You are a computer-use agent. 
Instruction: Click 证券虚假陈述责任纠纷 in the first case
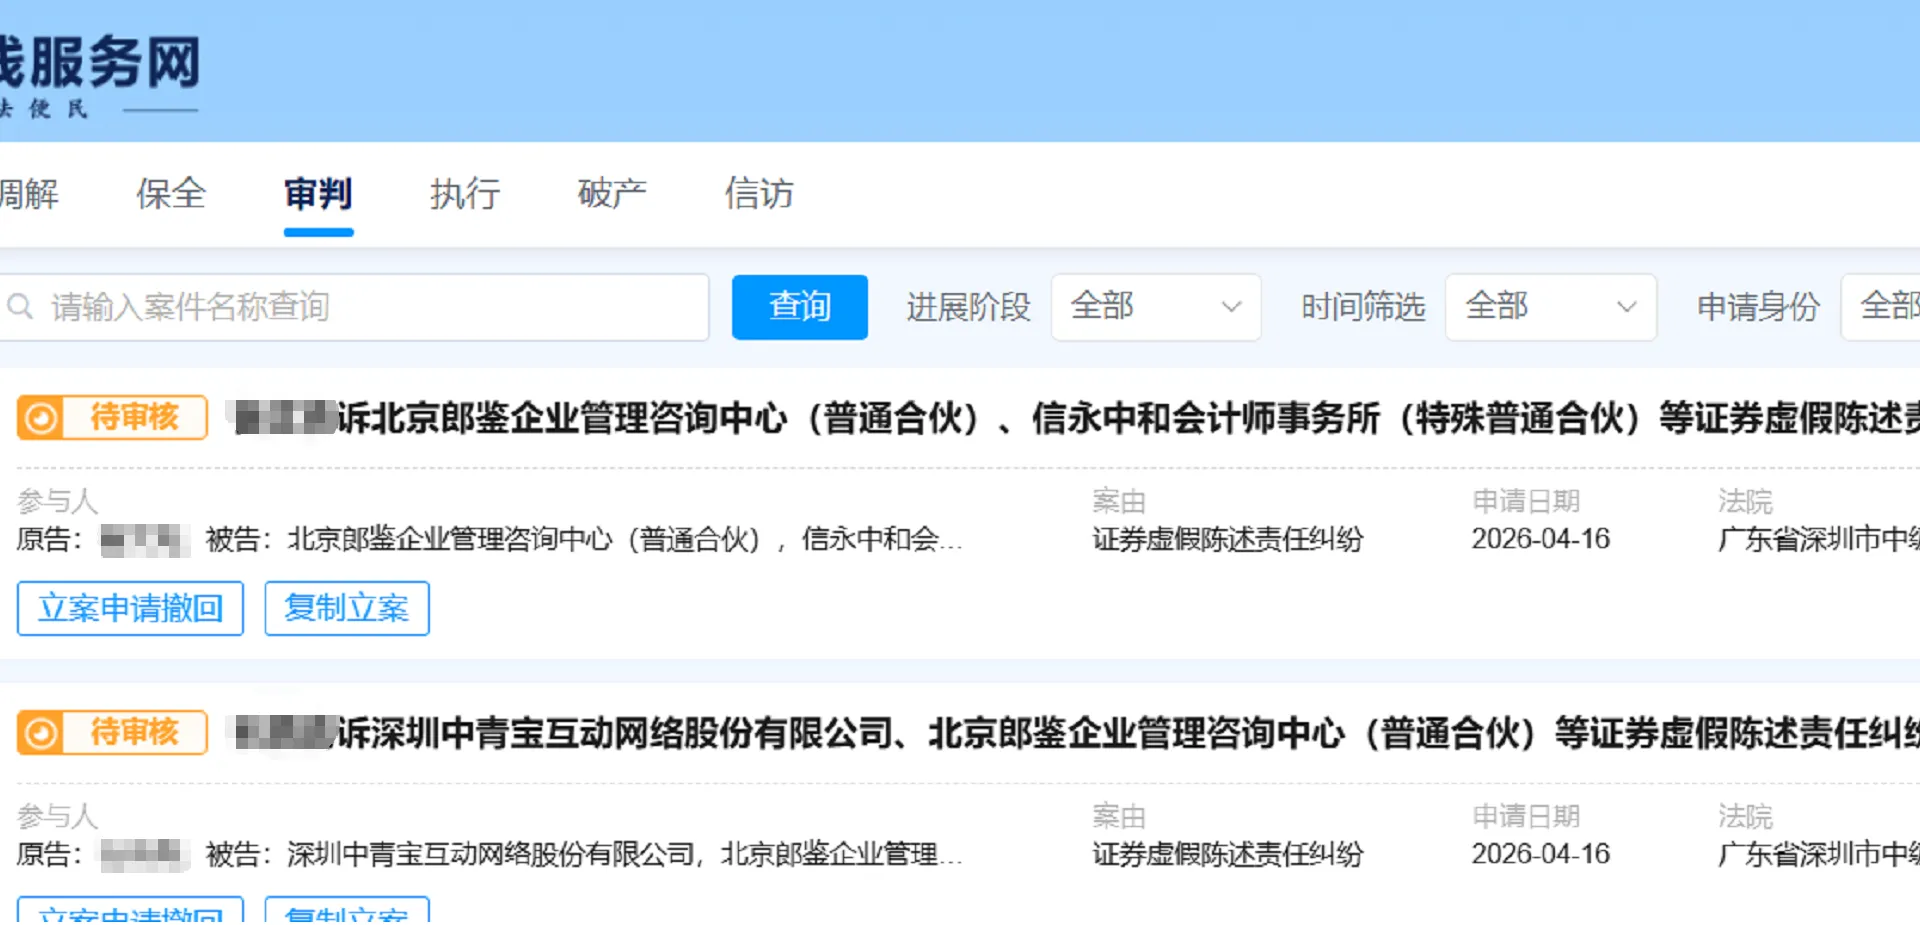1228,540
